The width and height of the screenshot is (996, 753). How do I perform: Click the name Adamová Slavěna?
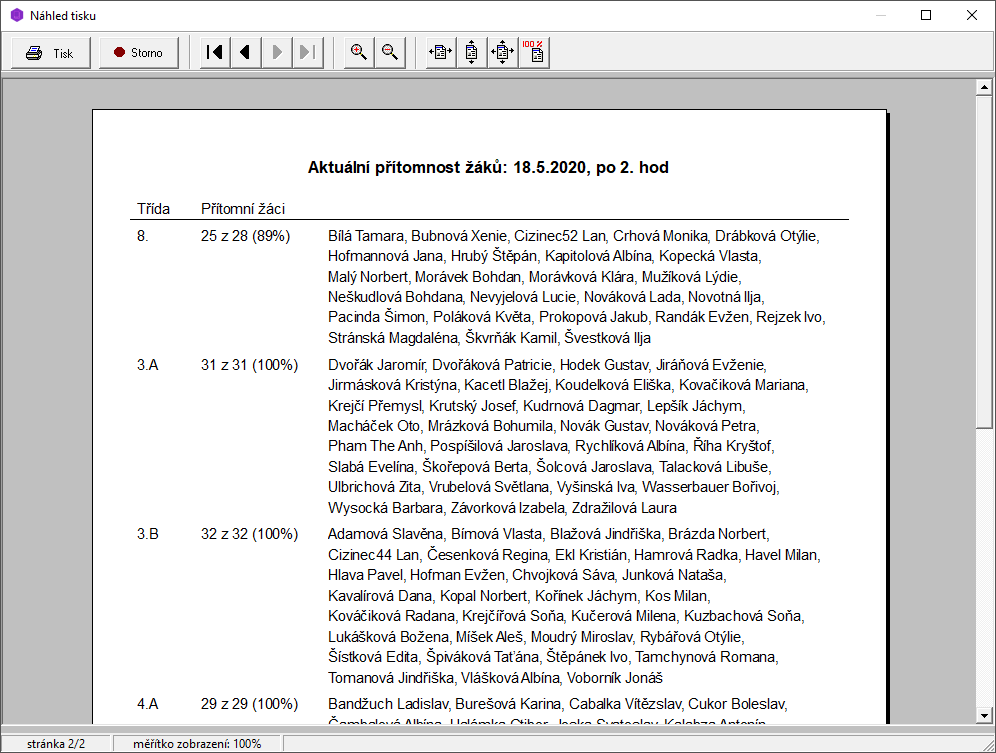(387, 534)
